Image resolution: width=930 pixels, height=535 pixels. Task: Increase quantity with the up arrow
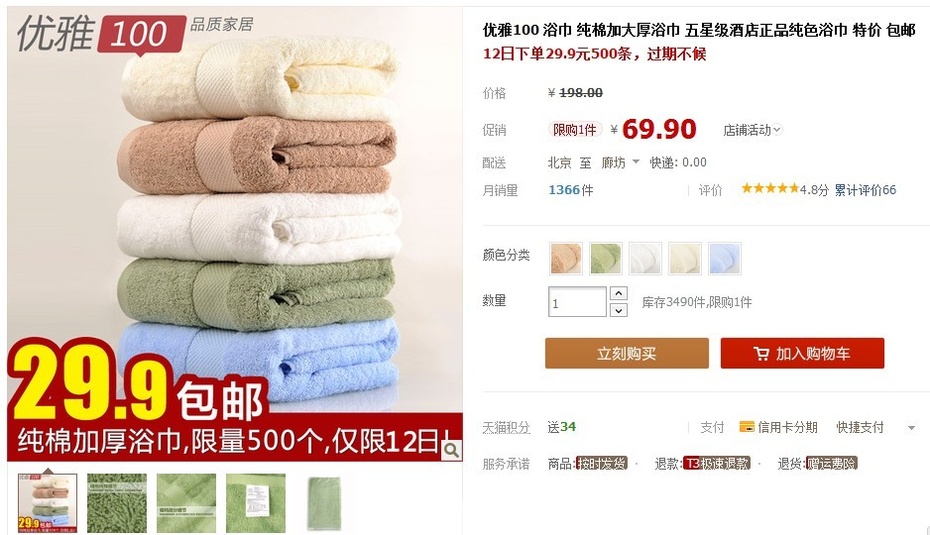pos(619,294)
